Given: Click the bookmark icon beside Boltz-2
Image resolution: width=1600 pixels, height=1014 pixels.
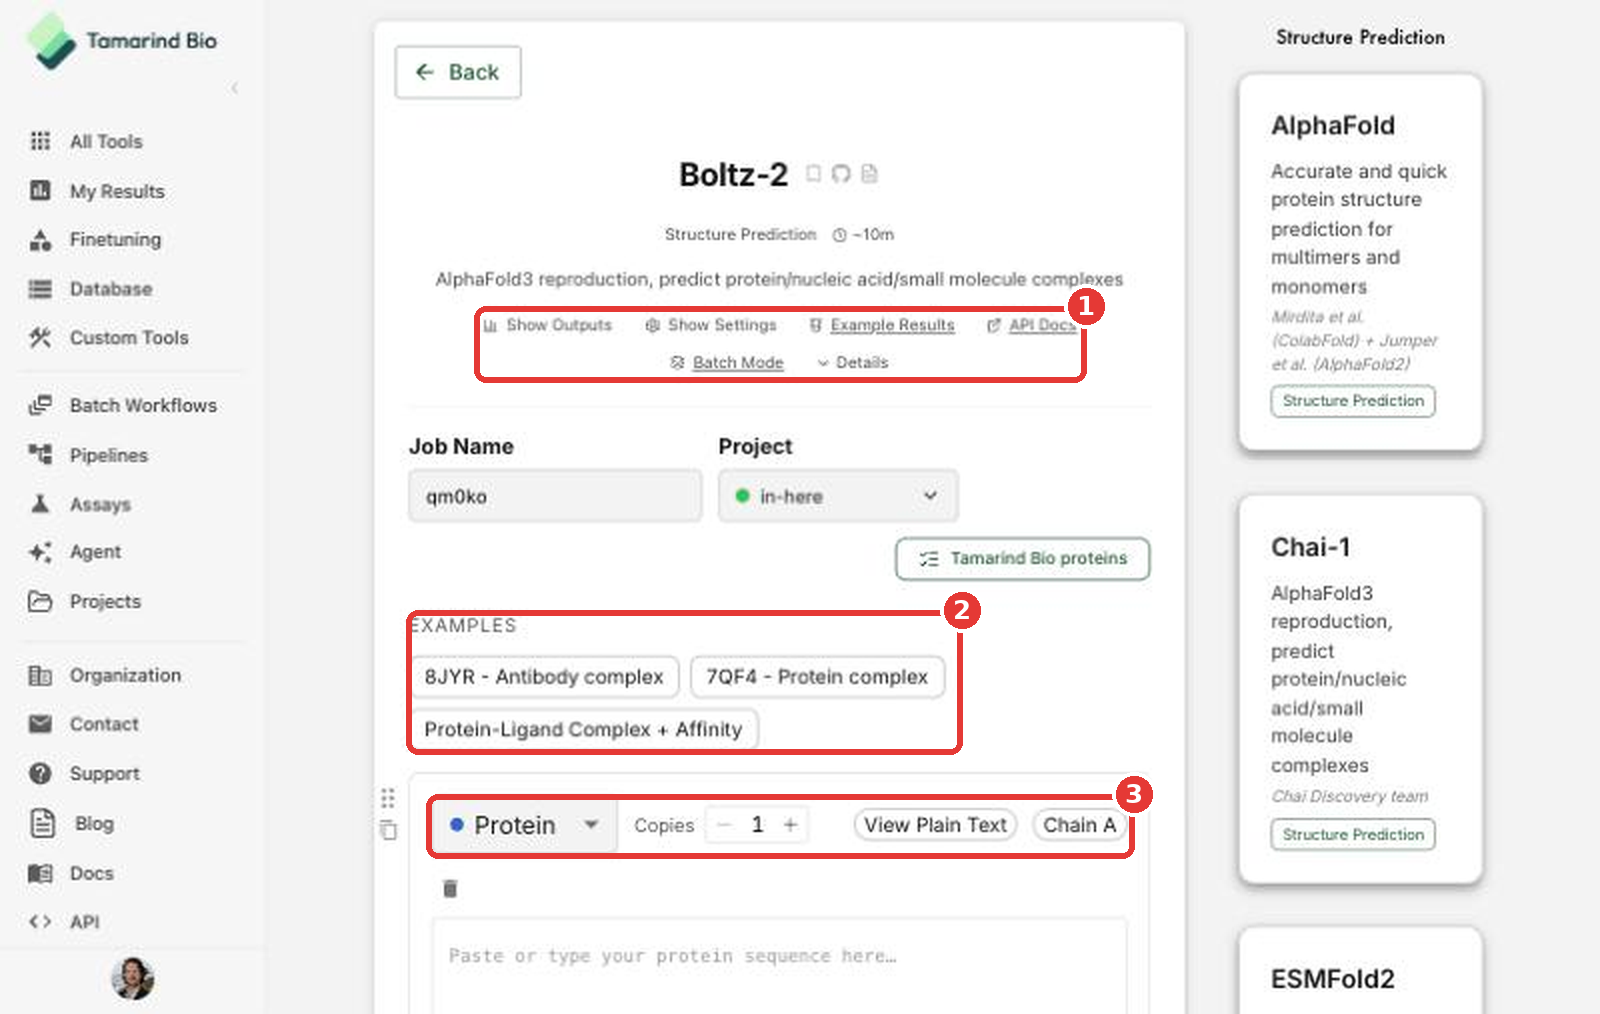Looking at the screenshot, I should [814, 174].
